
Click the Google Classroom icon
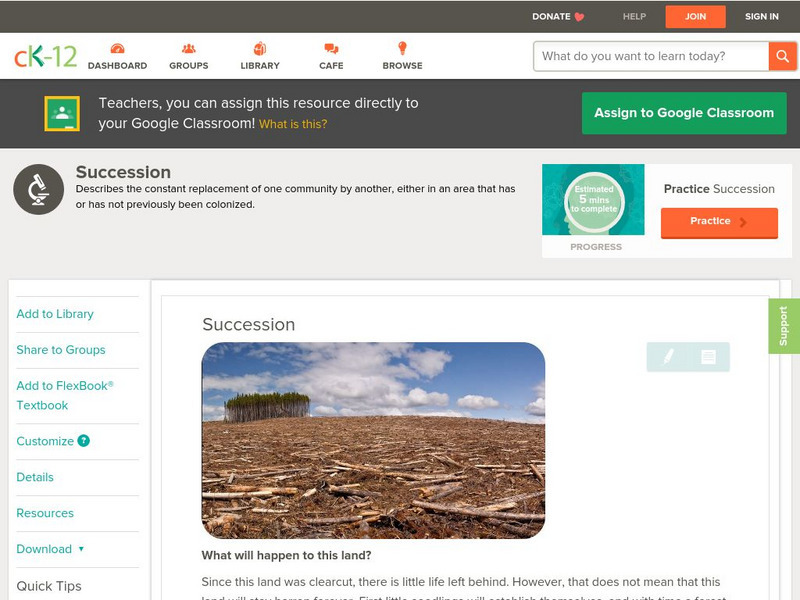click(62, 113)
